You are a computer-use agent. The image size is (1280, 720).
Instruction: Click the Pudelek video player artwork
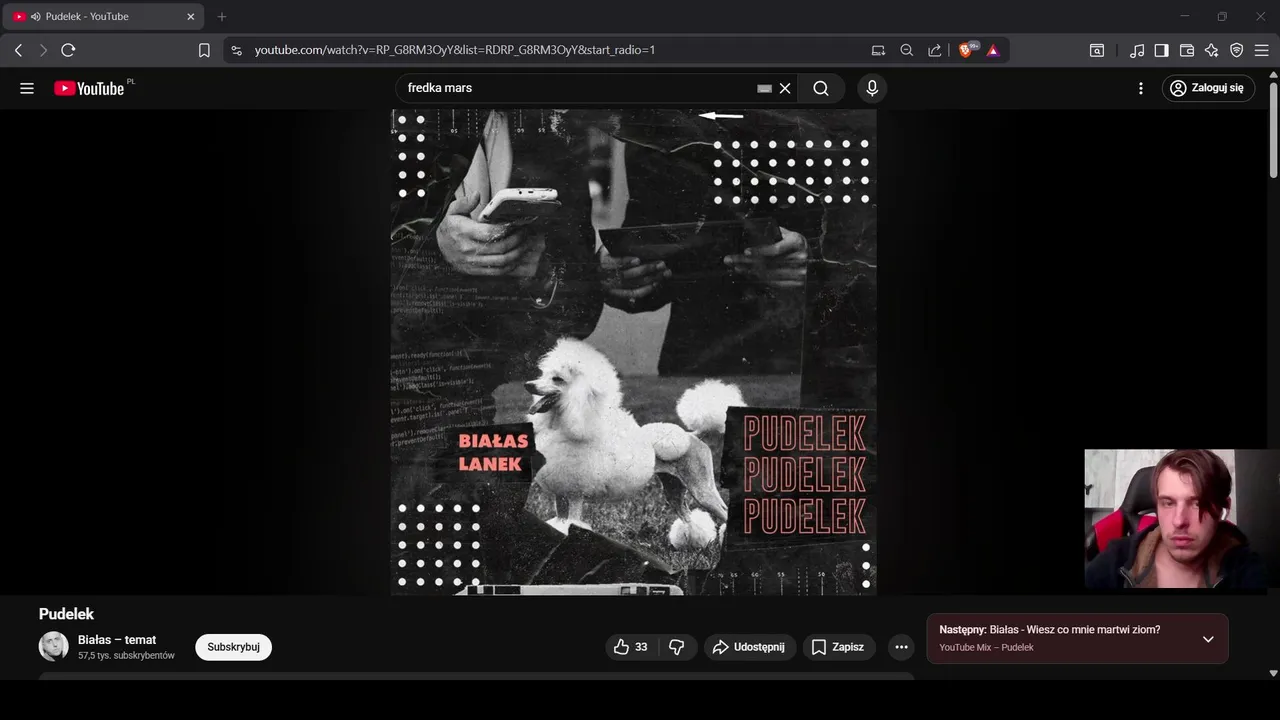pyautogui.click(x=633, y=352)
